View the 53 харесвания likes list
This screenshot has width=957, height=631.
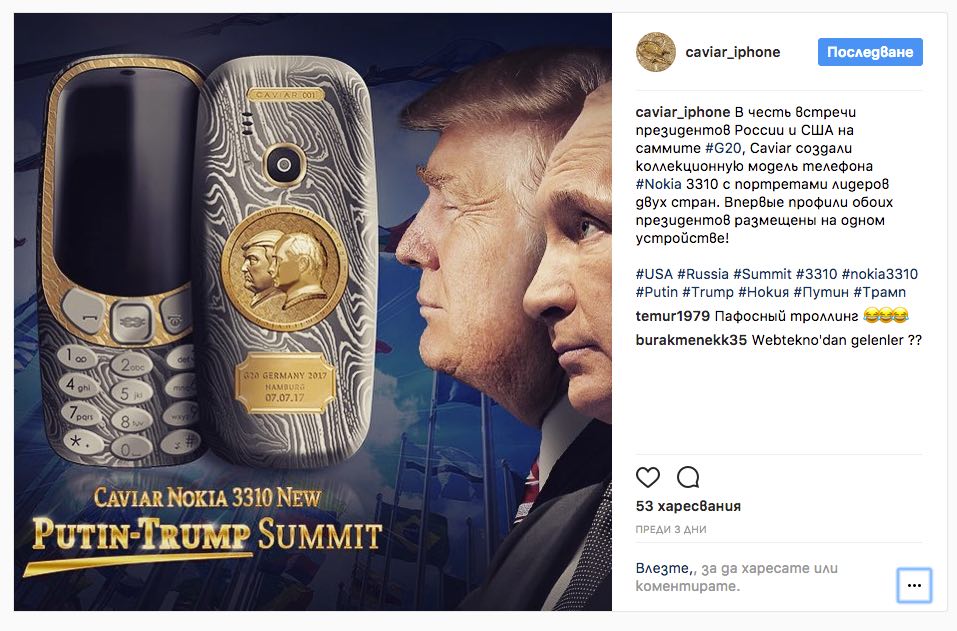tap(688, 507)
